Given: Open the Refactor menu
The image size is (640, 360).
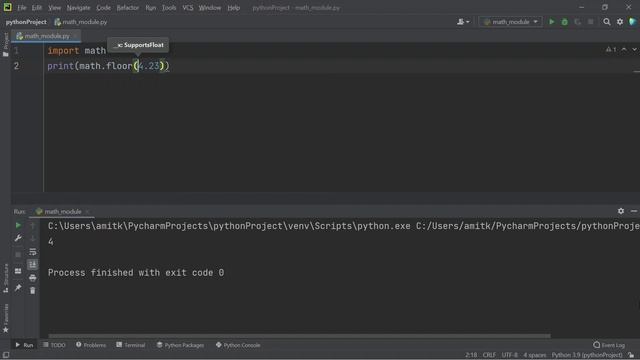Looking at the screenshot, I should 128,8.
